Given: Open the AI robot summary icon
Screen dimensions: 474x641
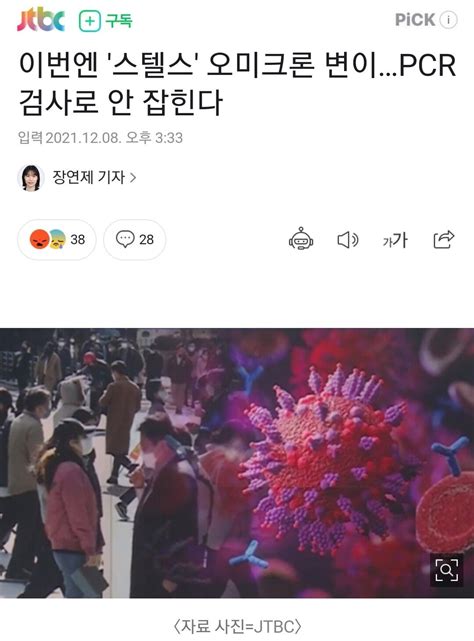Looking at the screenshot, I should (x=301, y=239).
